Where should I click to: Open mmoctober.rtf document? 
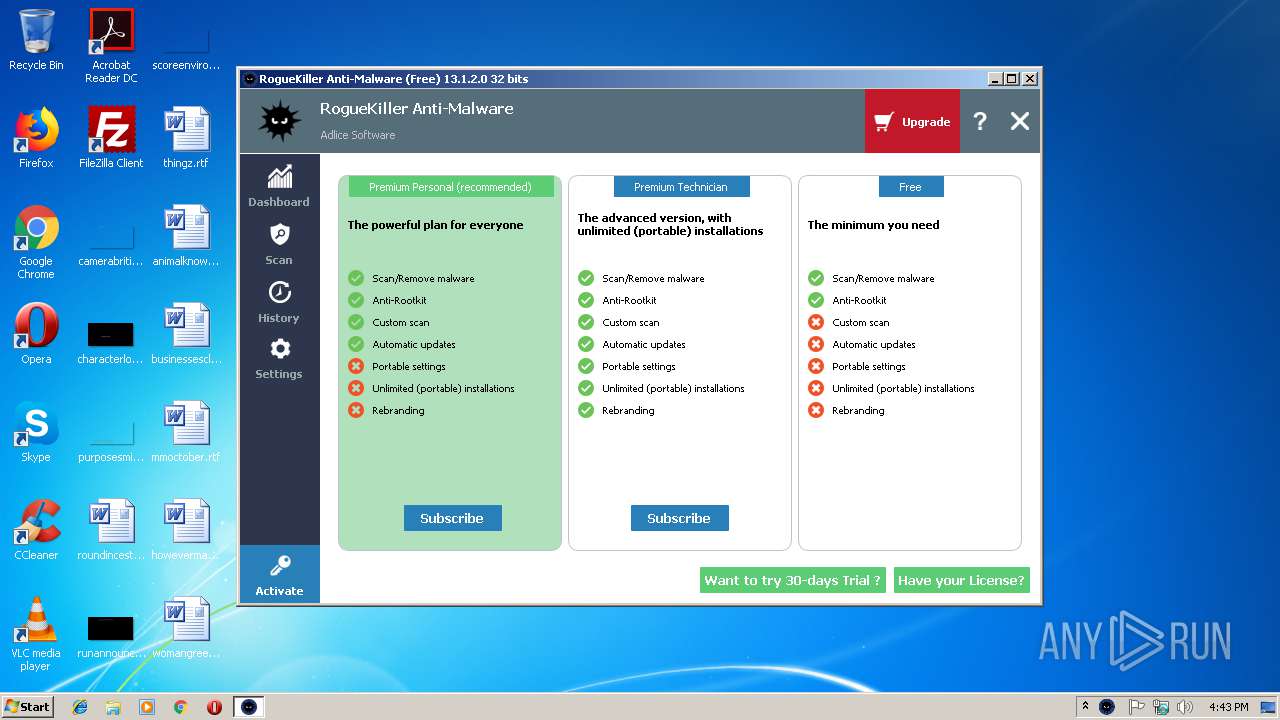pyautogui.click(x=186, y=432)
